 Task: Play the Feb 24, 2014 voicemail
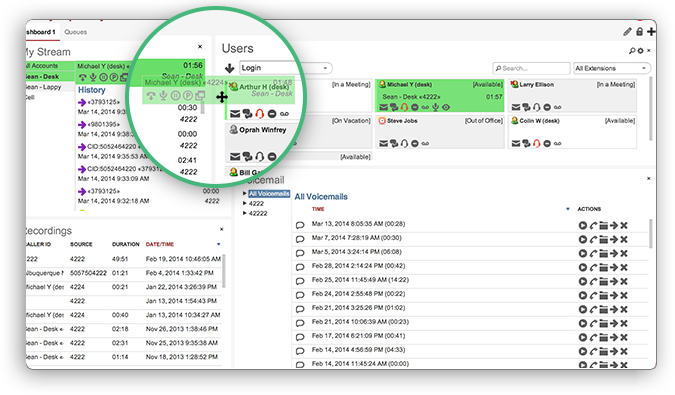pos(582,295)
